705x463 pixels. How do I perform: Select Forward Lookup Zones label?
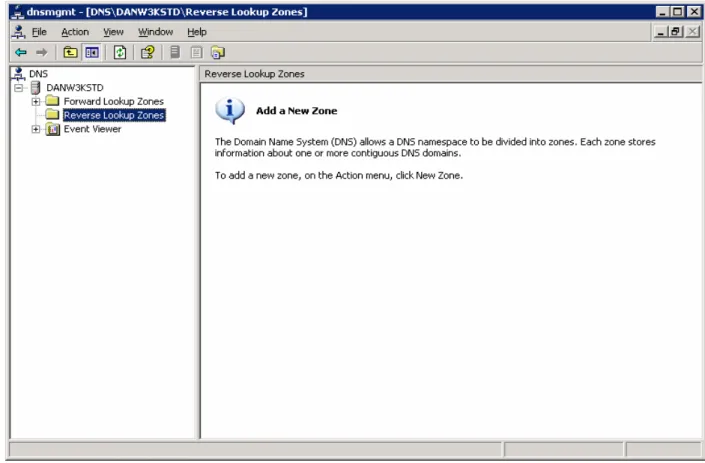coord(113,102)
